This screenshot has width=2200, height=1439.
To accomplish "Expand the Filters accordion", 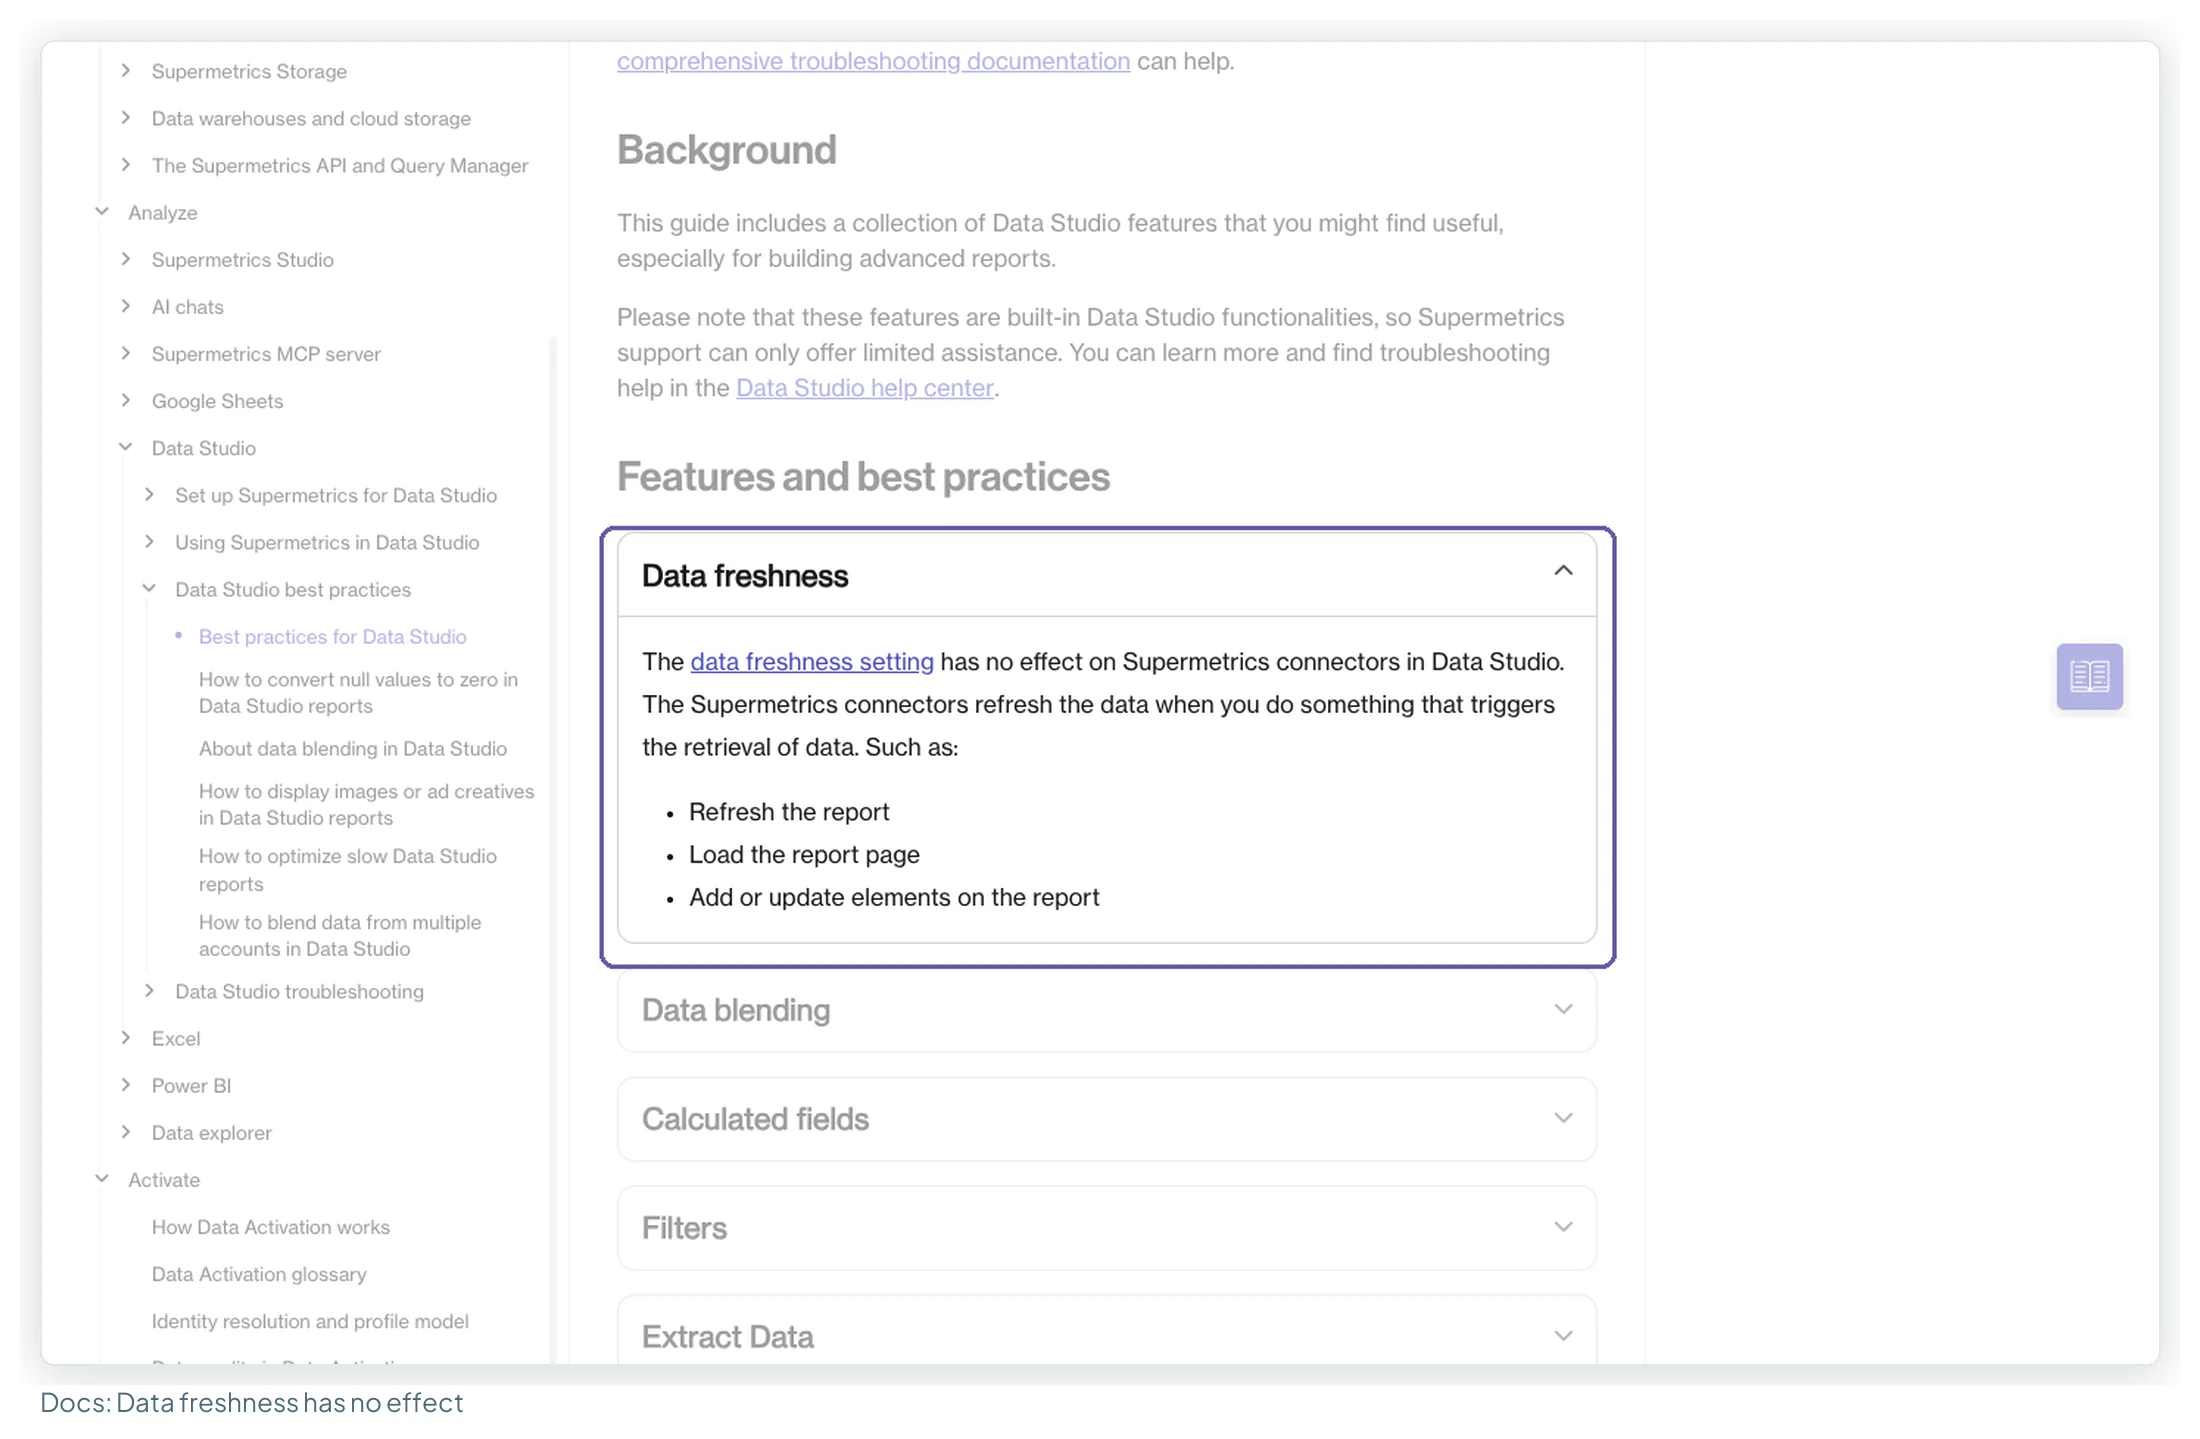I will click(1107, 1228).
